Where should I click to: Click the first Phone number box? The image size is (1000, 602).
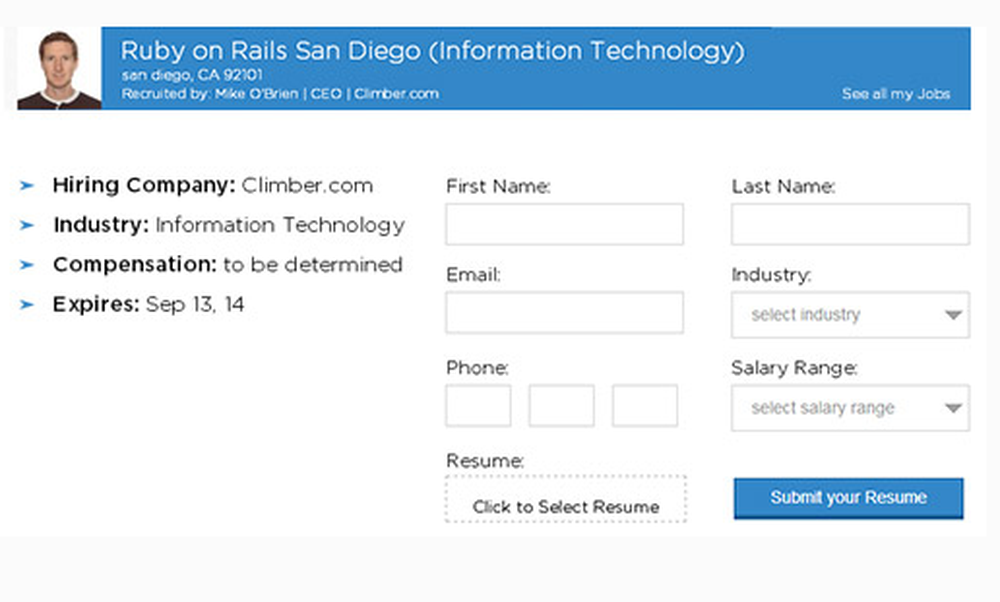coord(478,405)
